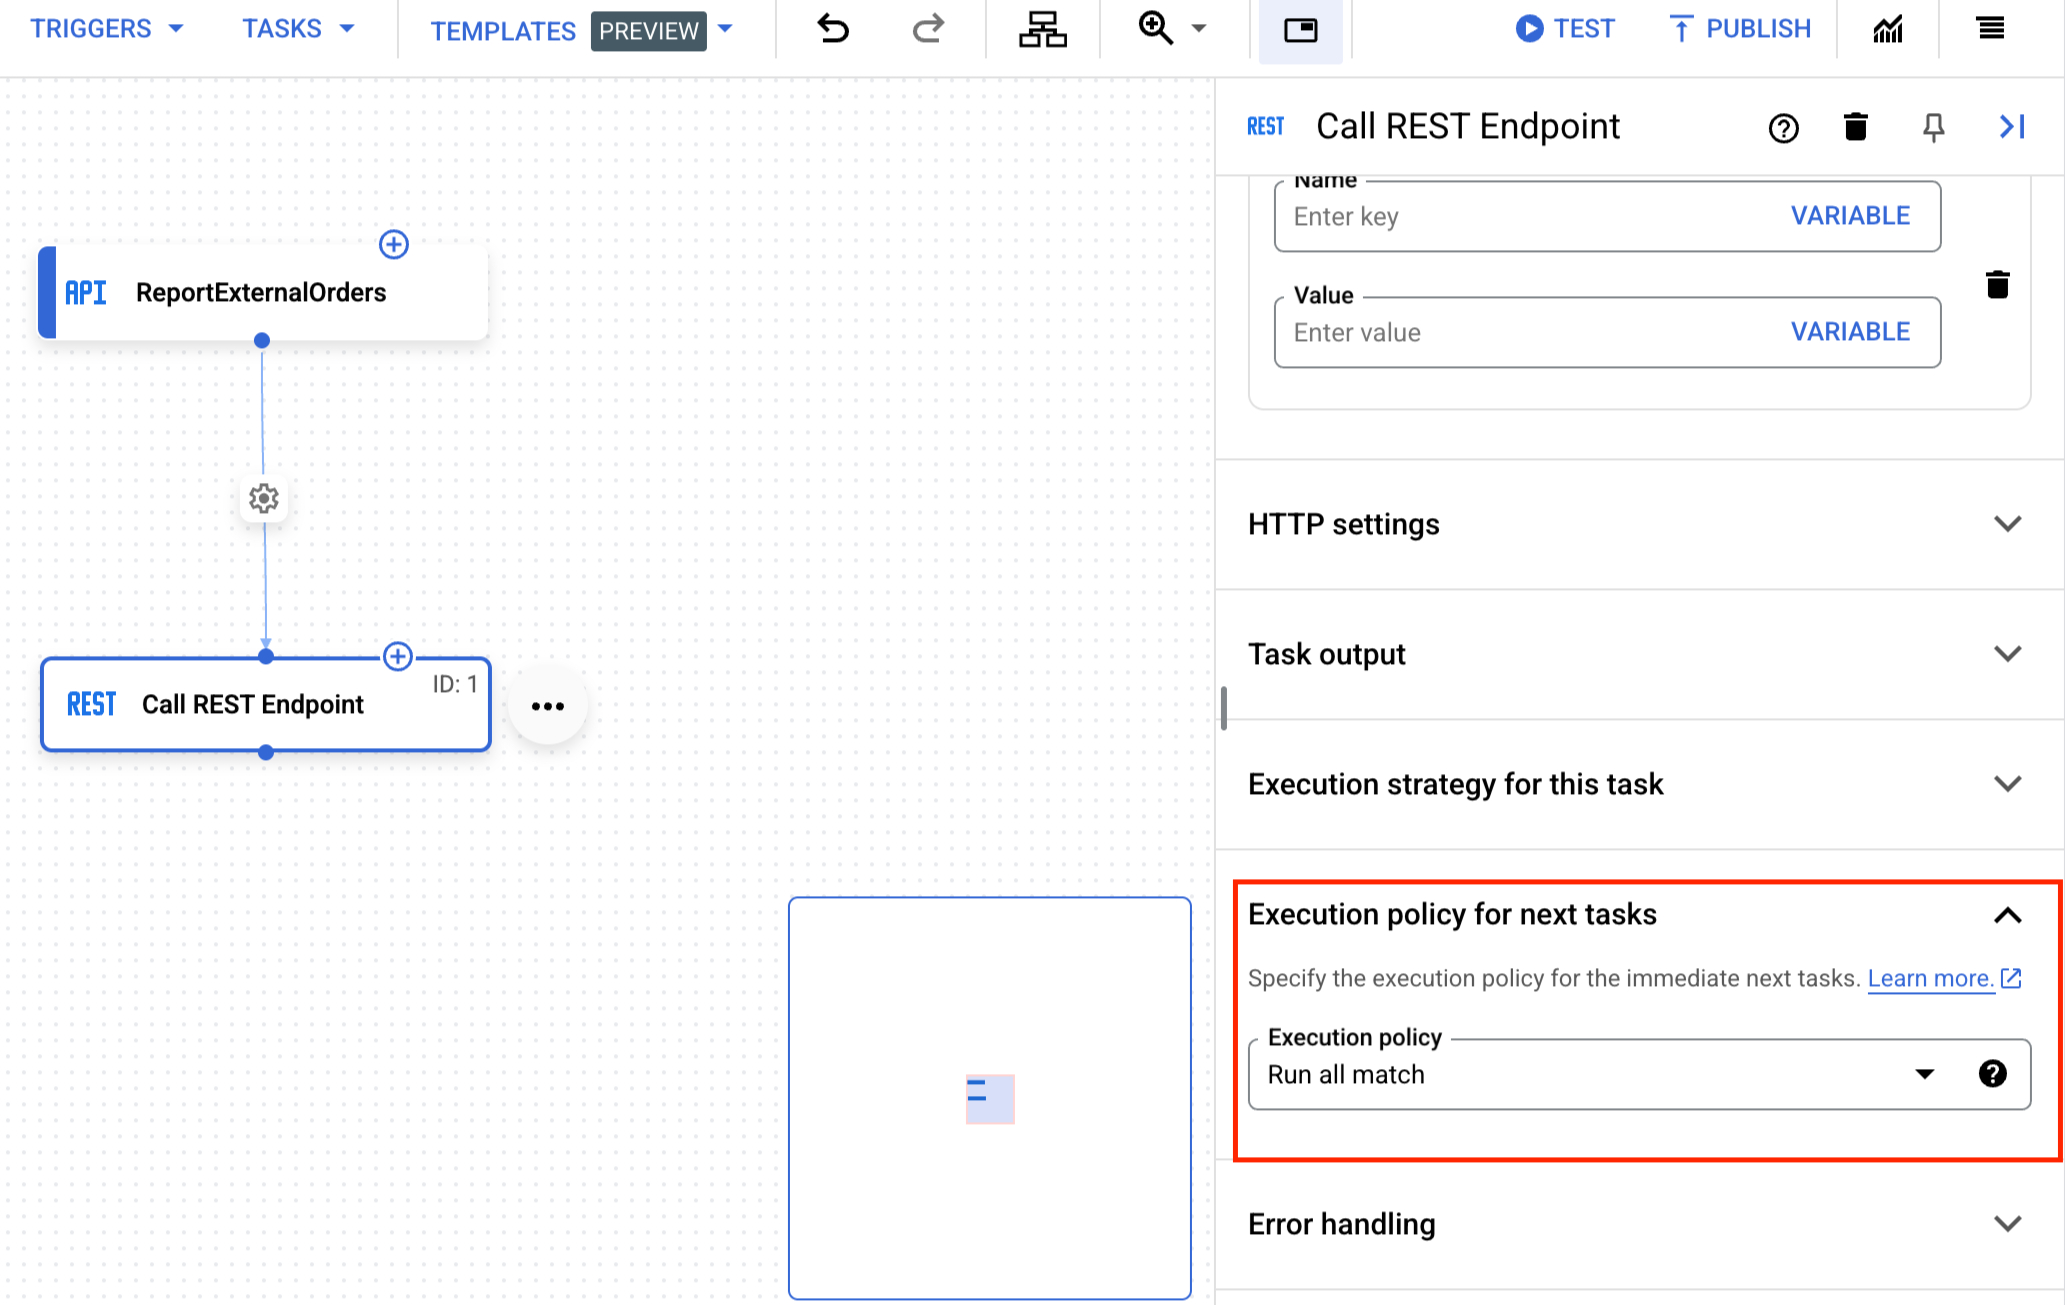
Task: Undo the last change
Action: pos(832,29)
